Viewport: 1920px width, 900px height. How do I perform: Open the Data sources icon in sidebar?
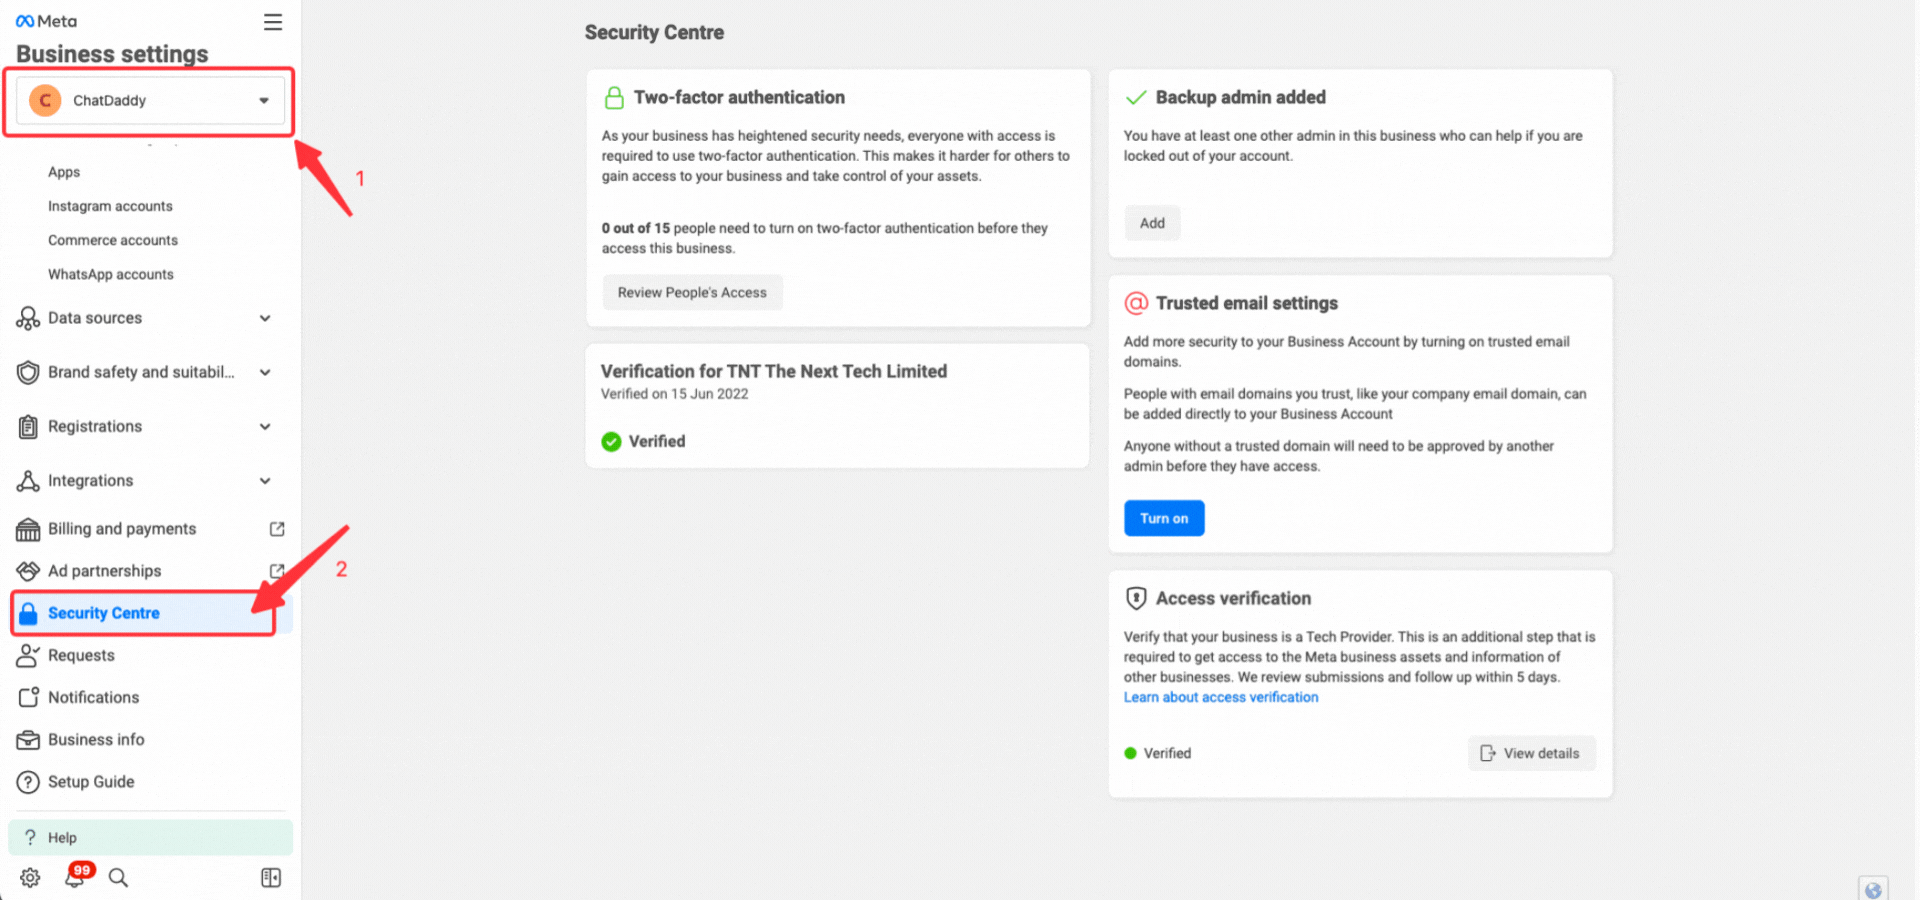click(x=28, y=318)
